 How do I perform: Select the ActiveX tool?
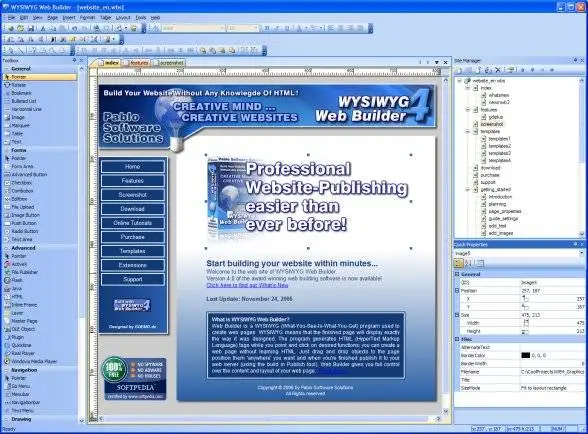point(19,264)
